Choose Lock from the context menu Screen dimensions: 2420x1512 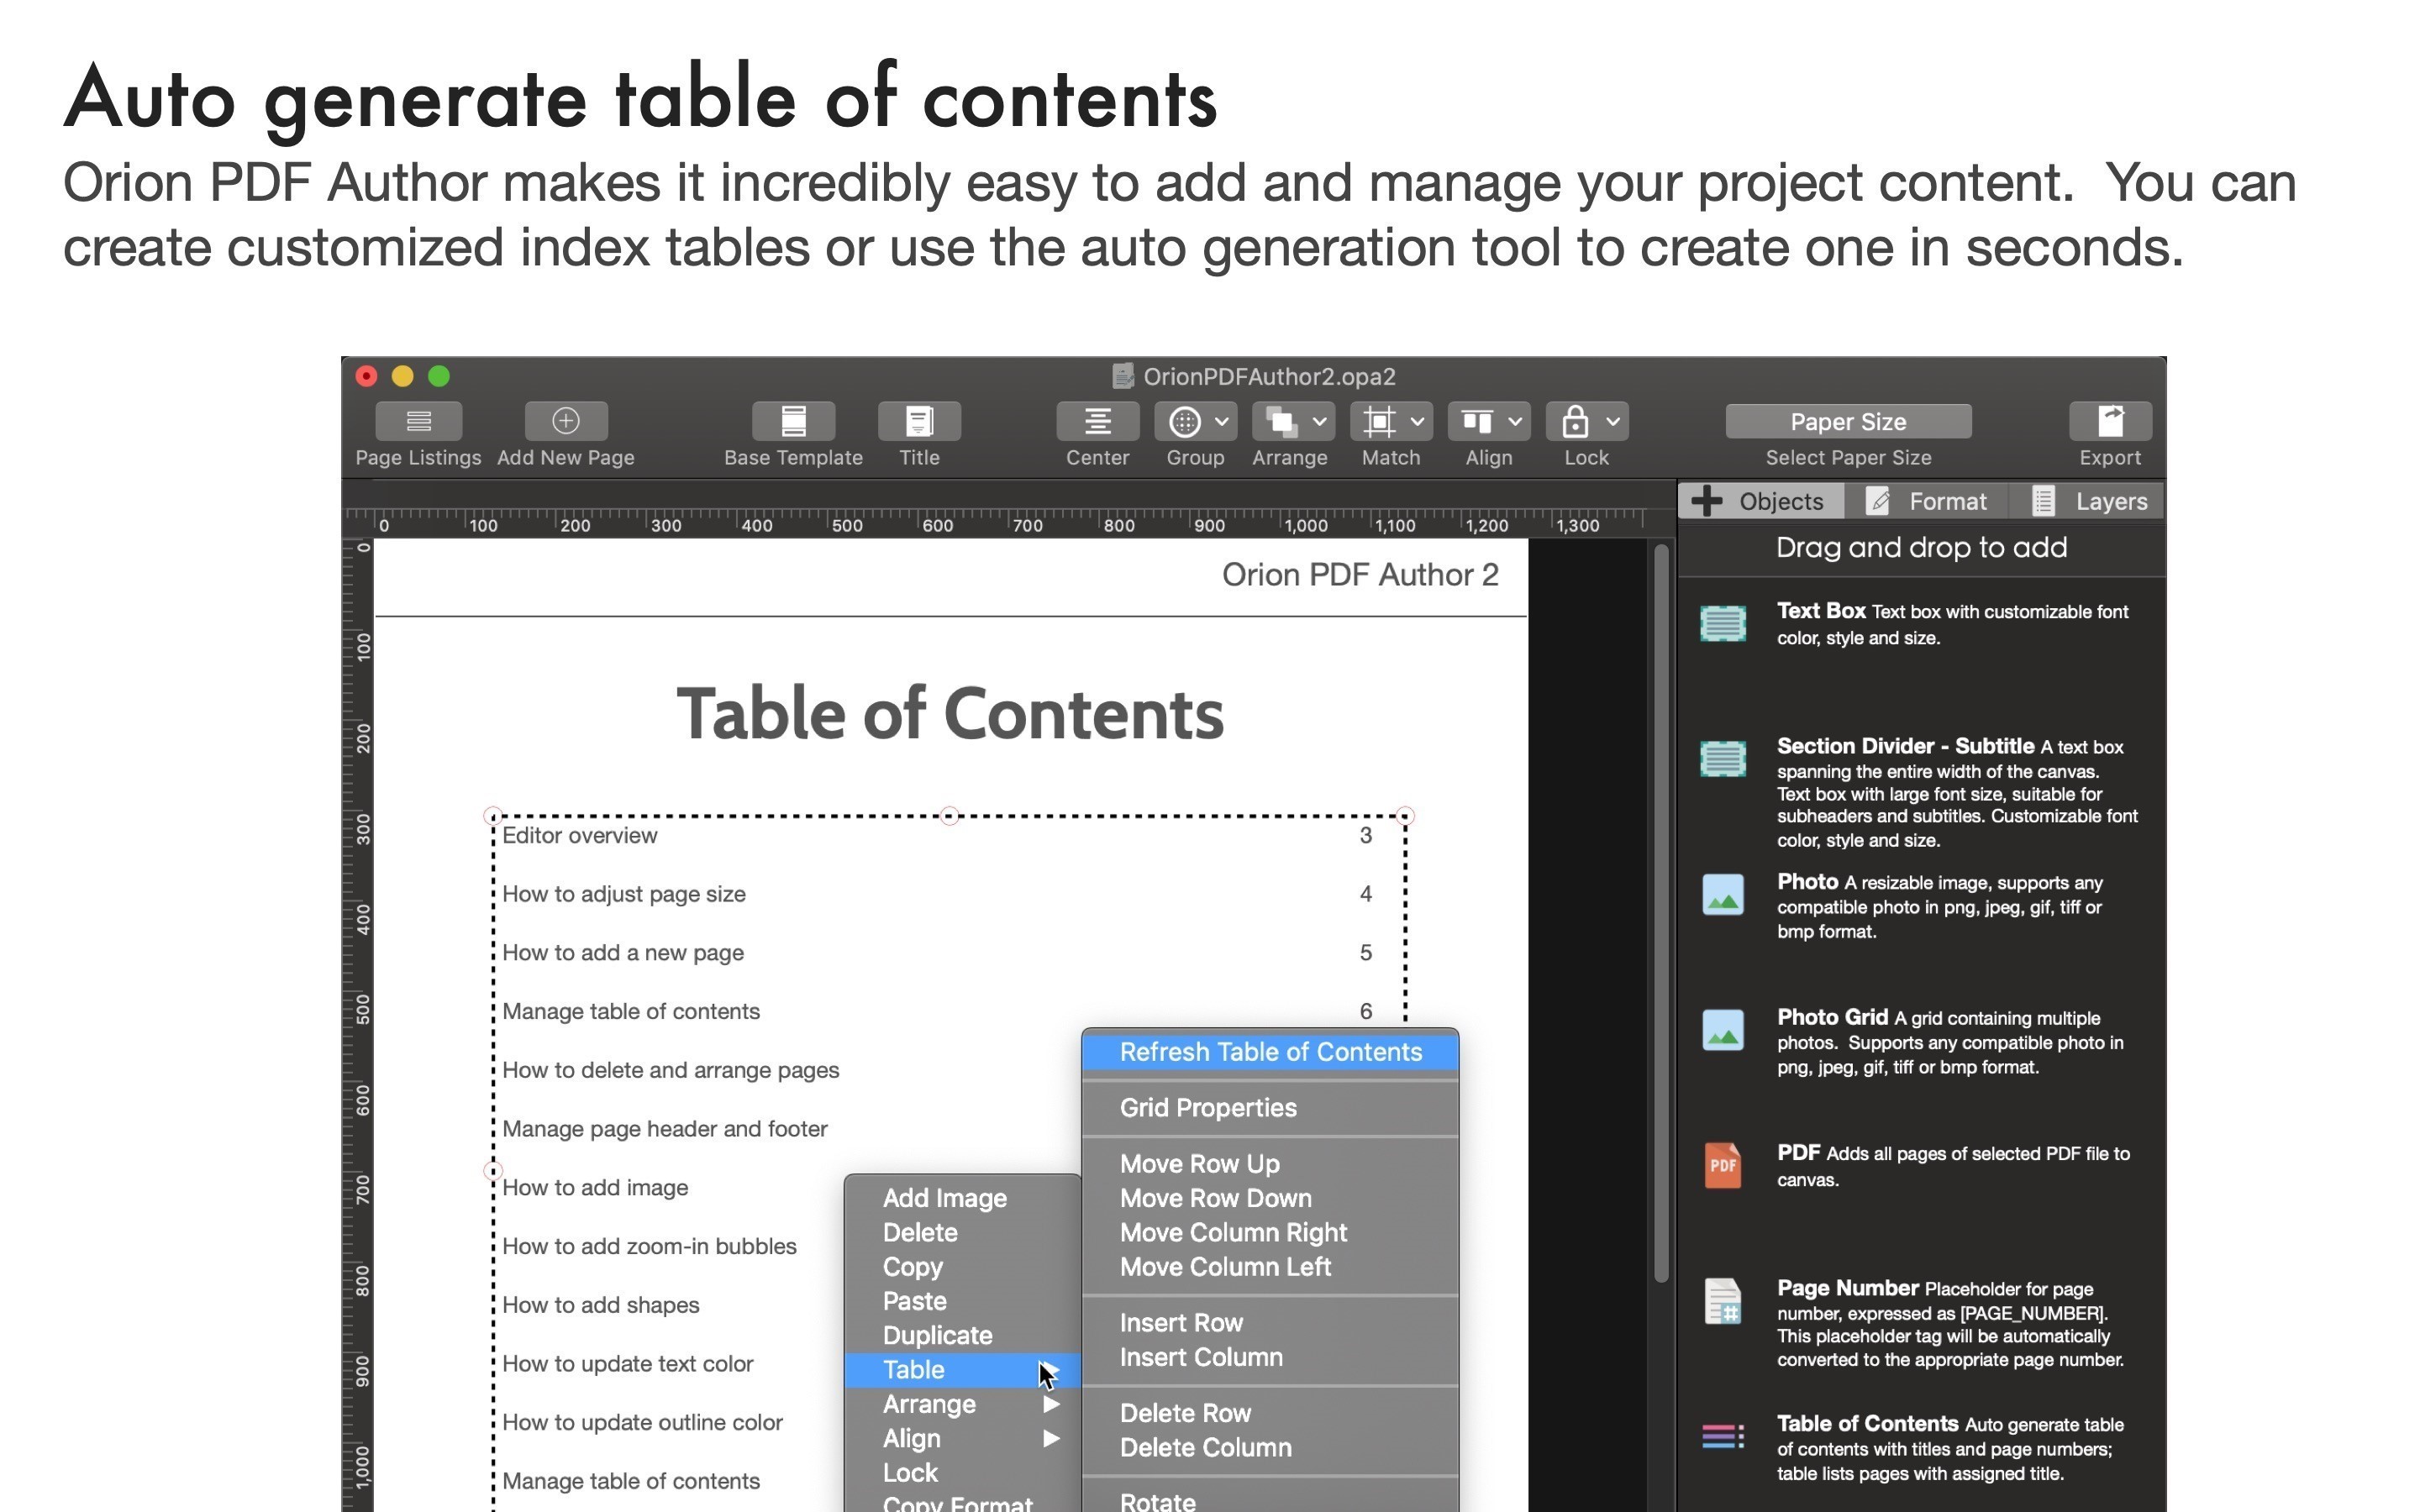click(x=962, y=1473)
